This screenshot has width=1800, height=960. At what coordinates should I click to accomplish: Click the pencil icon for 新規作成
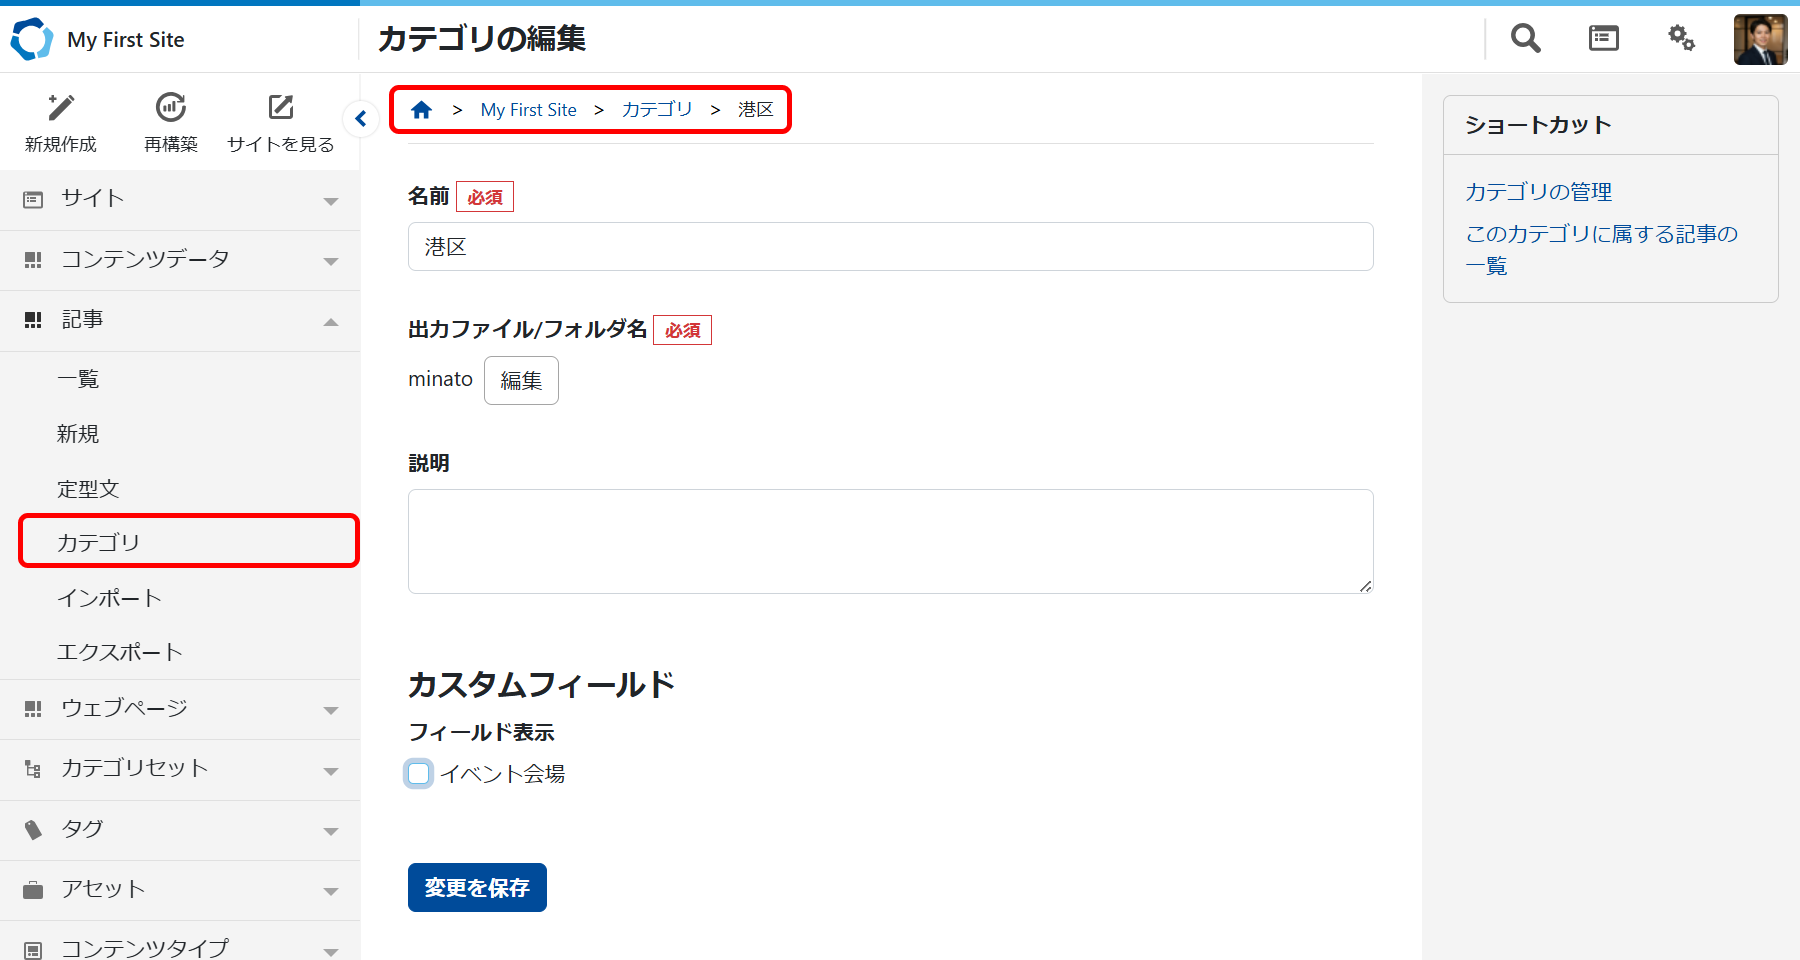61,108
